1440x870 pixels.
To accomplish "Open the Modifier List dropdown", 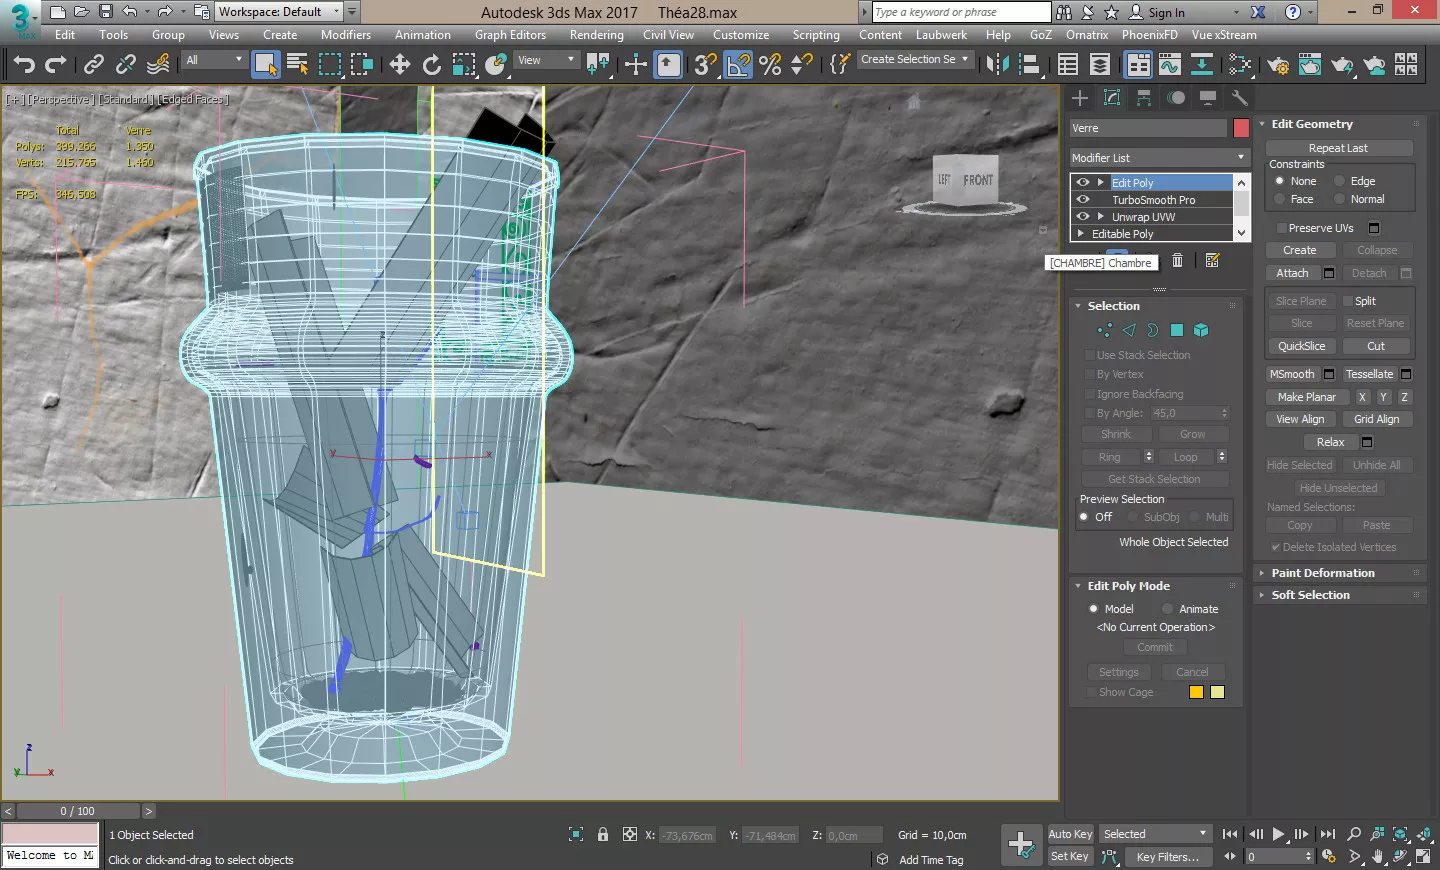I will point(1158,158).
